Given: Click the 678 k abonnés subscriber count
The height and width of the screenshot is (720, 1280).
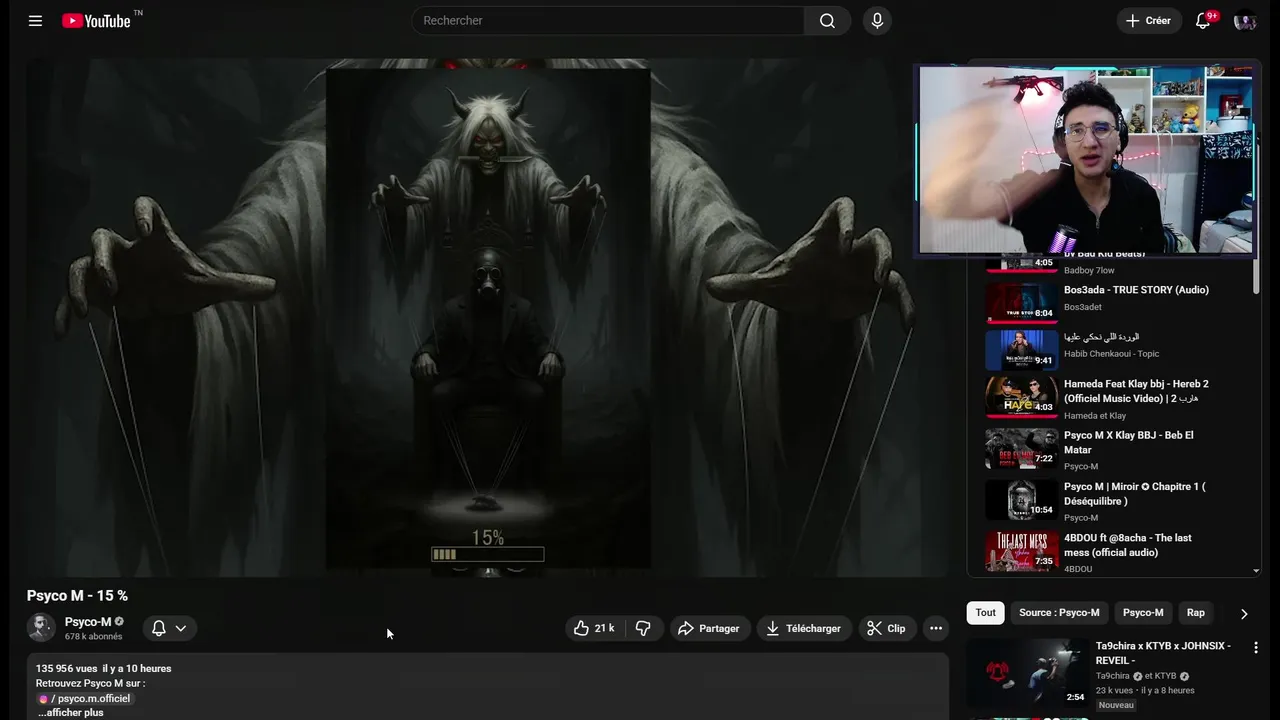Looking at the screenshot, I should [x=94, y=636].
